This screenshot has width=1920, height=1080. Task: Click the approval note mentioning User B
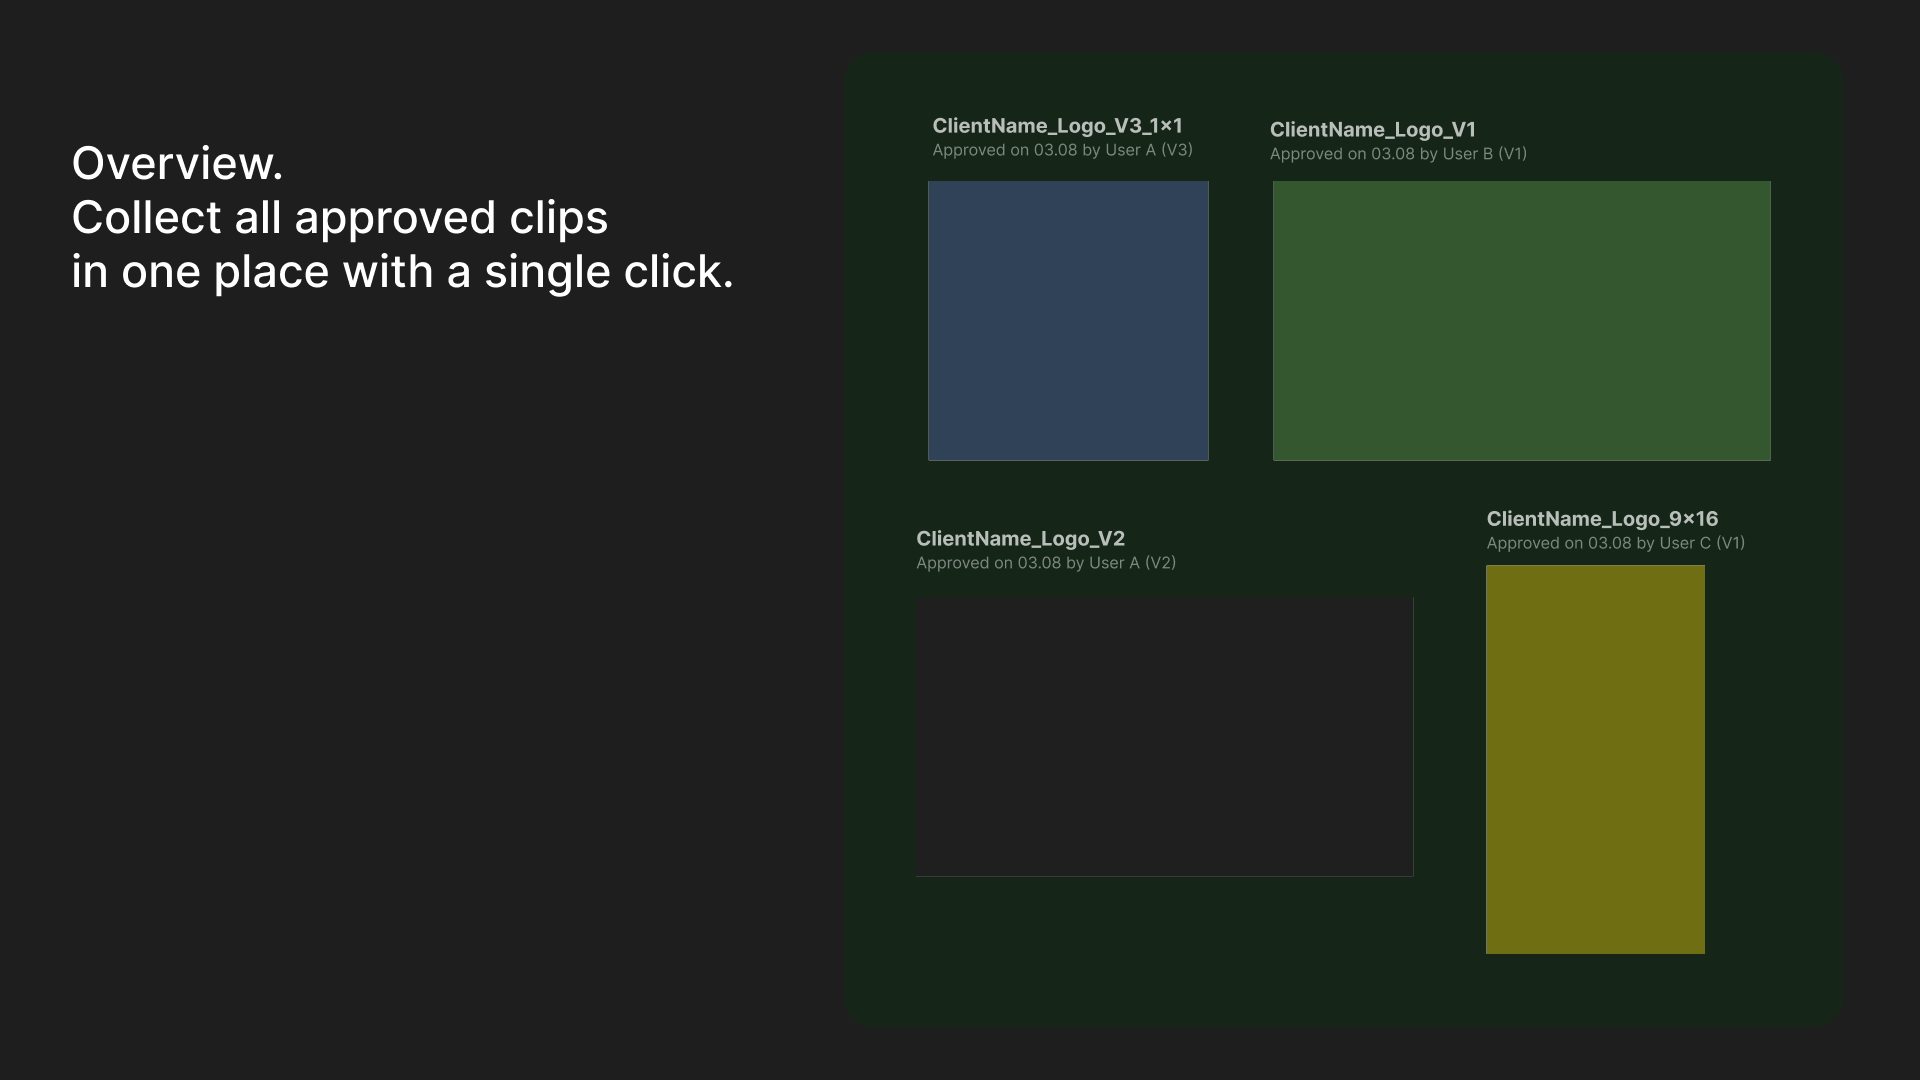click(x=1398, y=154)
